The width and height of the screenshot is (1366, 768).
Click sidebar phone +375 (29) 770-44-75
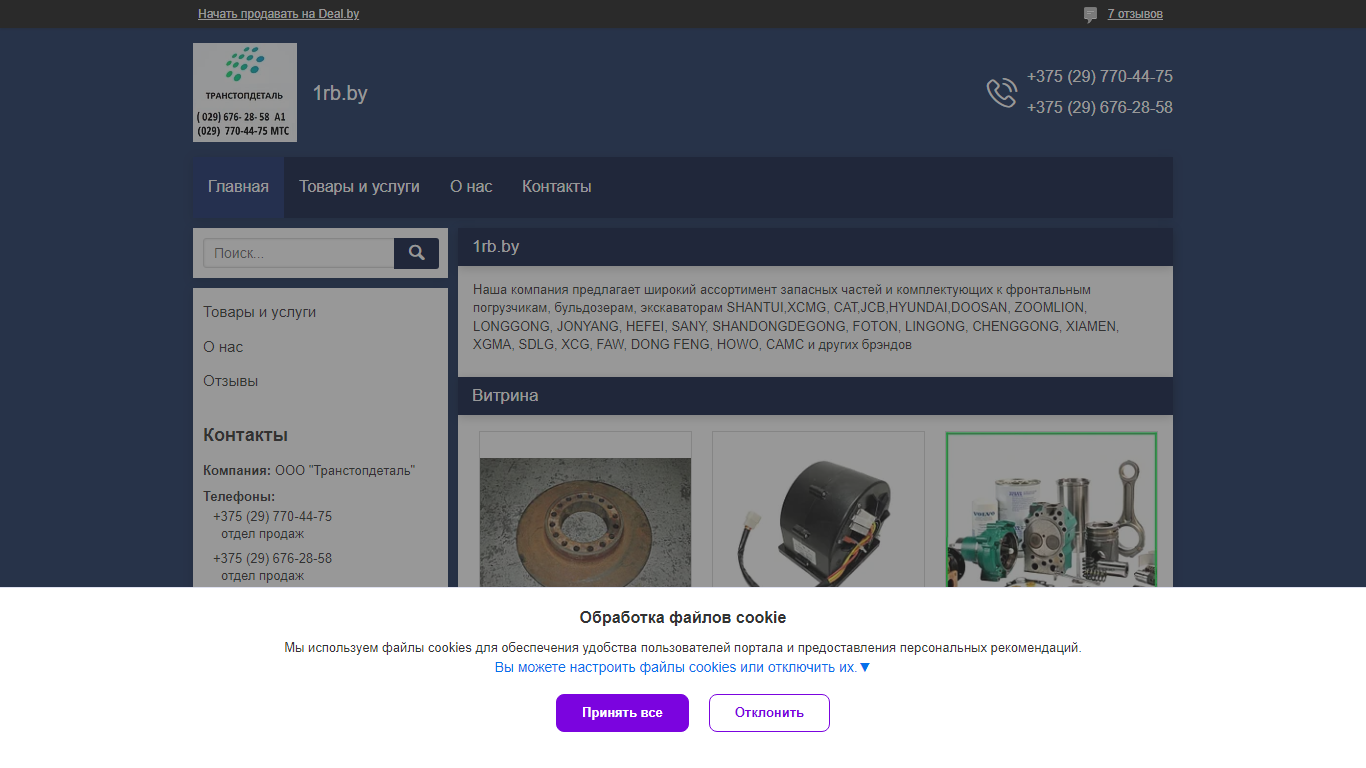click(x=272, y=517)
